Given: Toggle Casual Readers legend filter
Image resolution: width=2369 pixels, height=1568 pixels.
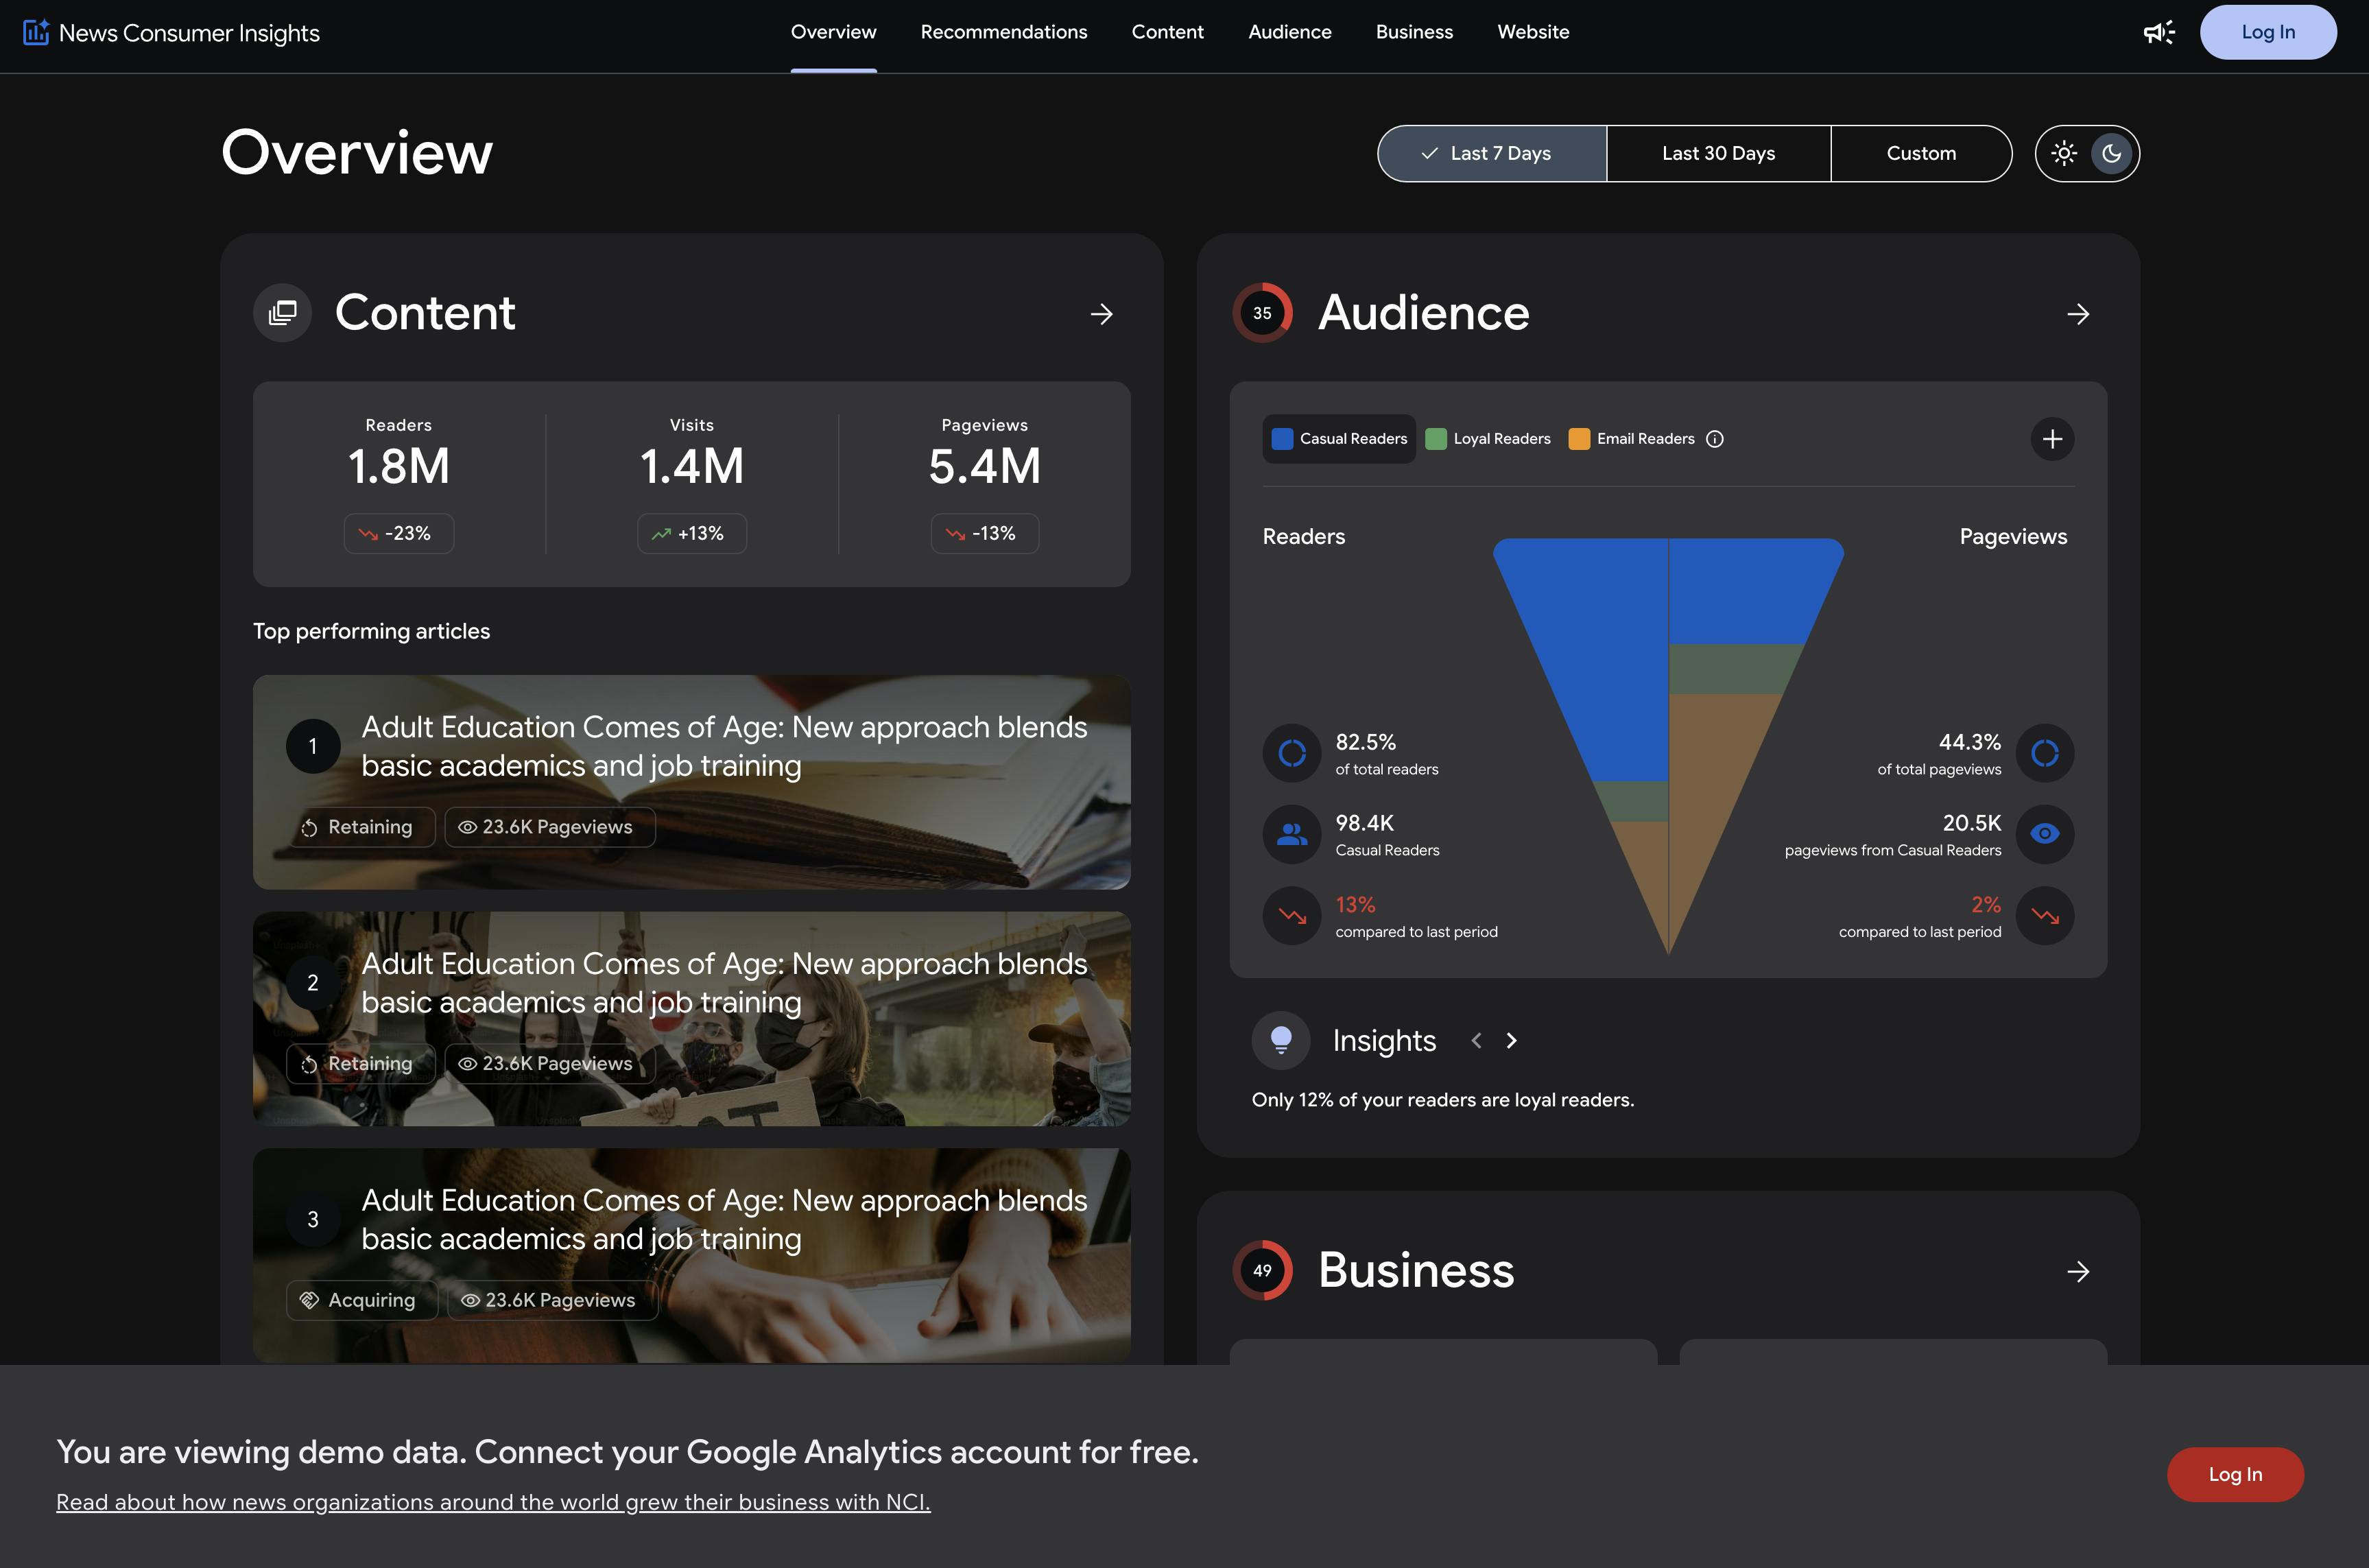Looking at the screenshot, I should tap(1339, 439).
